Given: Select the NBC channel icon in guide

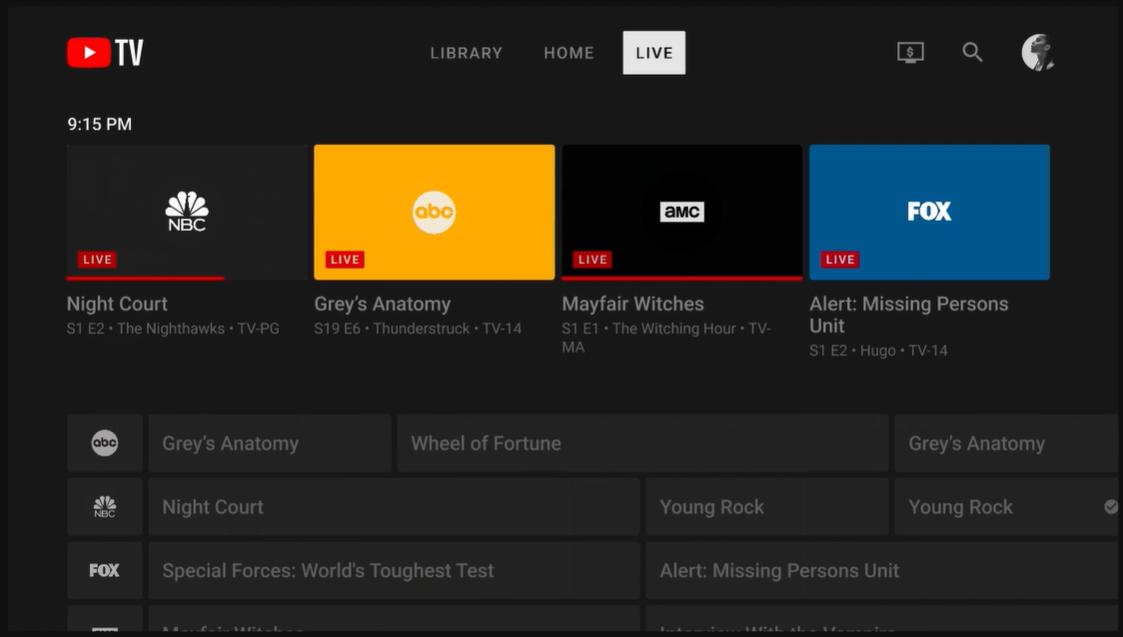Looking at the screenshot, I should click(x=105, y=507).
